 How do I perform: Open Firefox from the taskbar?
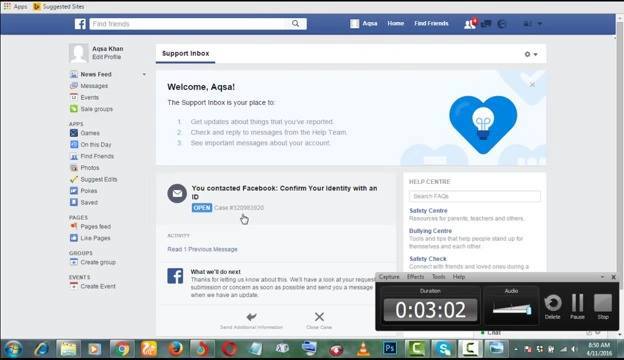pyautogui.click(x=176, y=349)
